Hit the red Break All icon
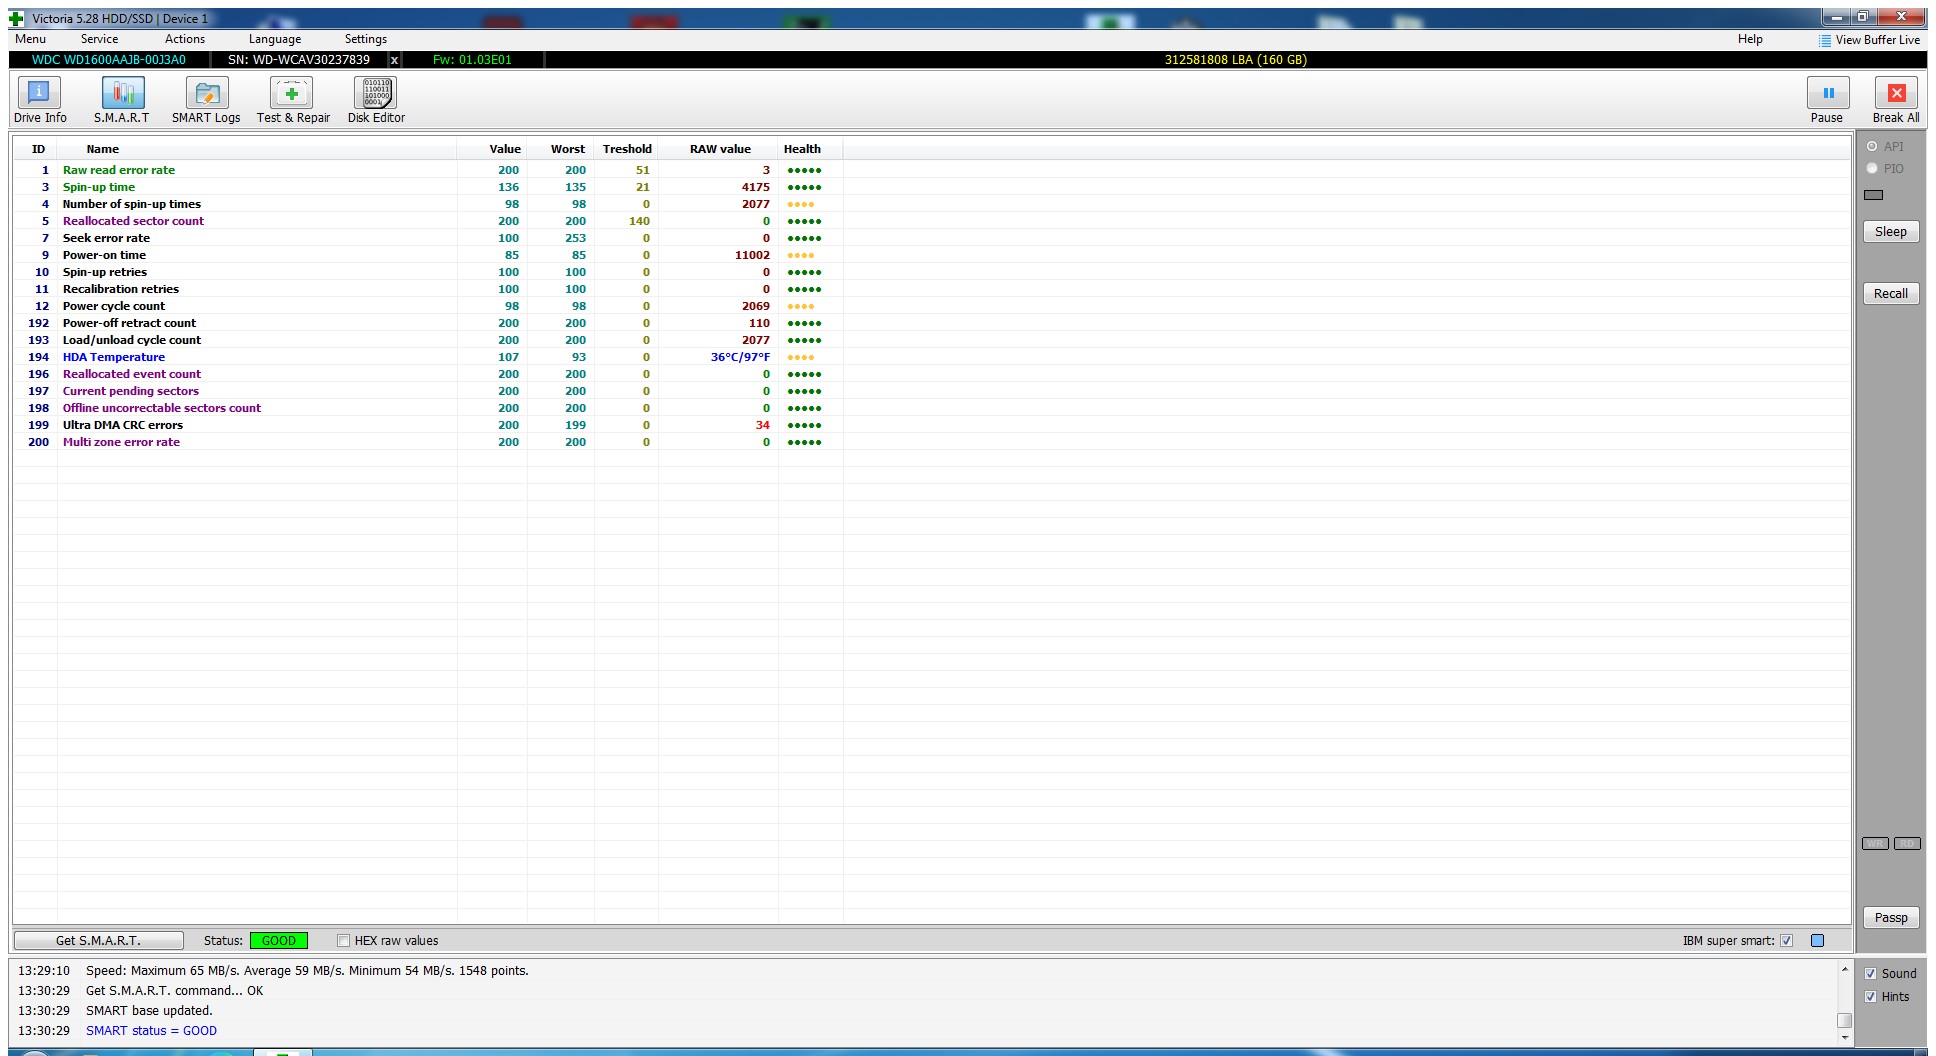 click(1896, 93)
